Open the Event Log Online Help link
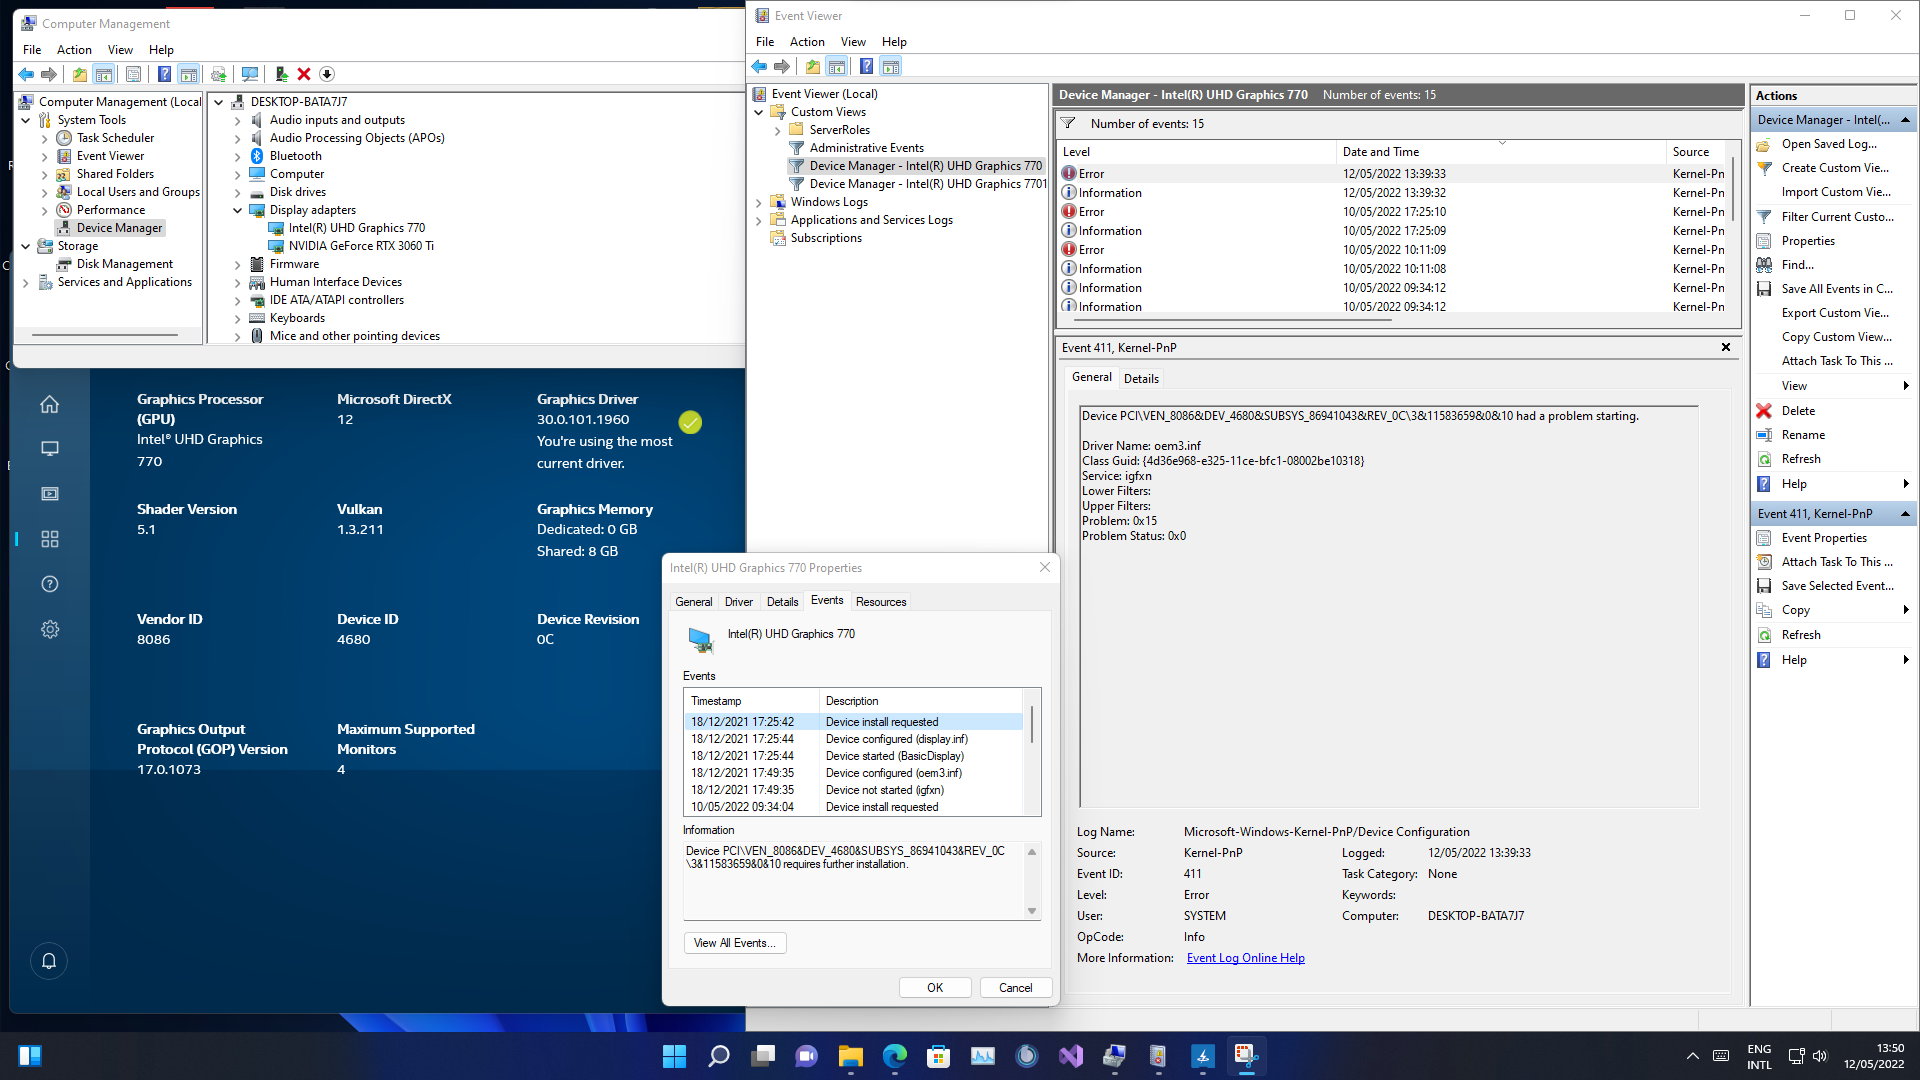The width and height of the screenshot is (1920, 1080). (x=1245, y=957)
